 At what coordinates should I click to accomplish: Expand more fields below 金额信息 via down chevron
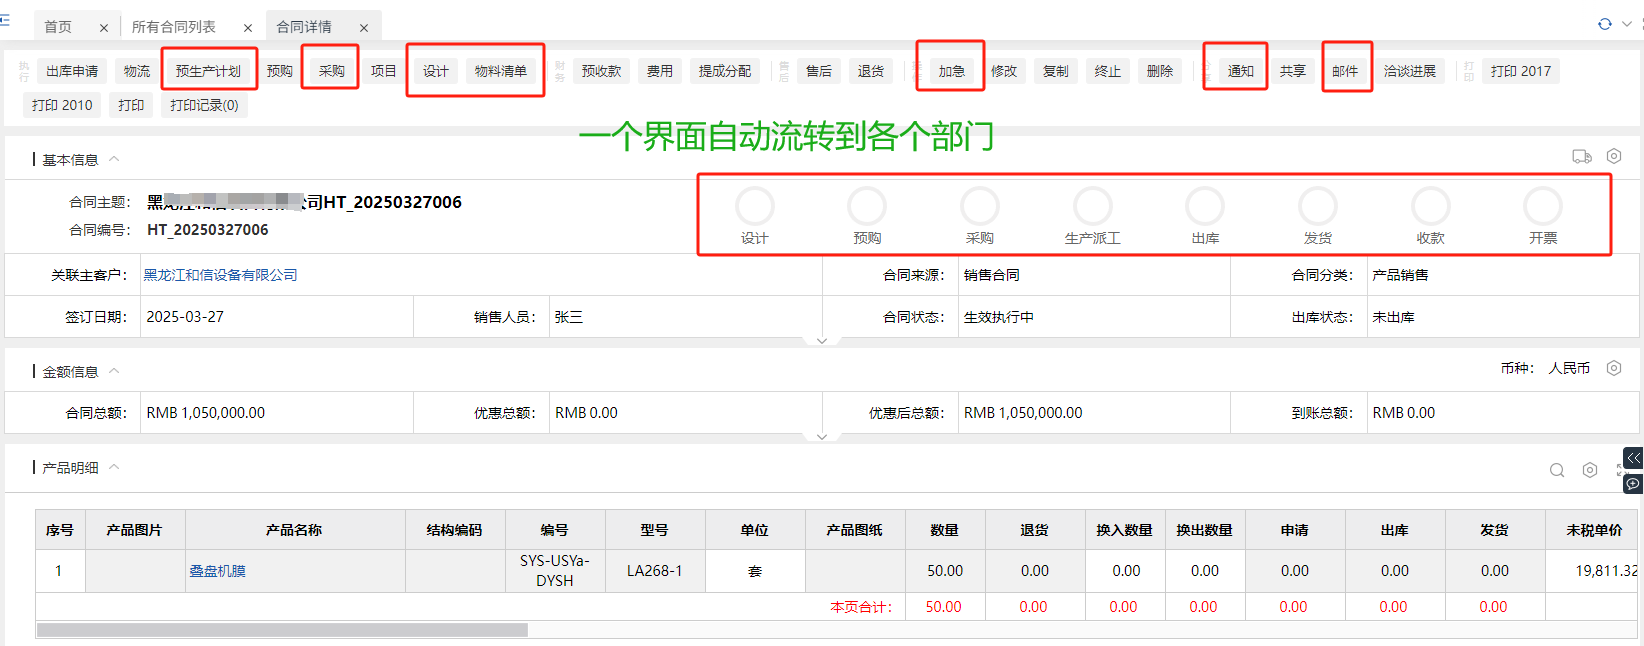(822, 437)
